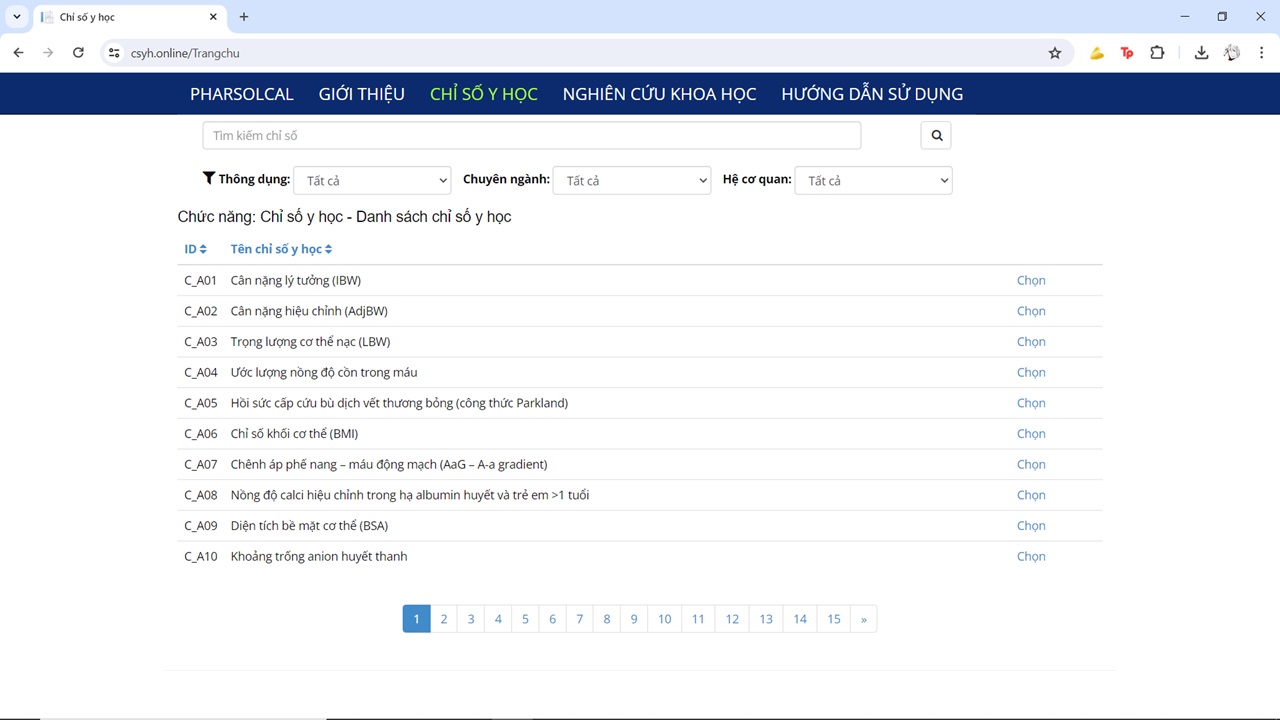Go to pagination page 8
The width and height of the screenshot is (1280, 720).
606,619
